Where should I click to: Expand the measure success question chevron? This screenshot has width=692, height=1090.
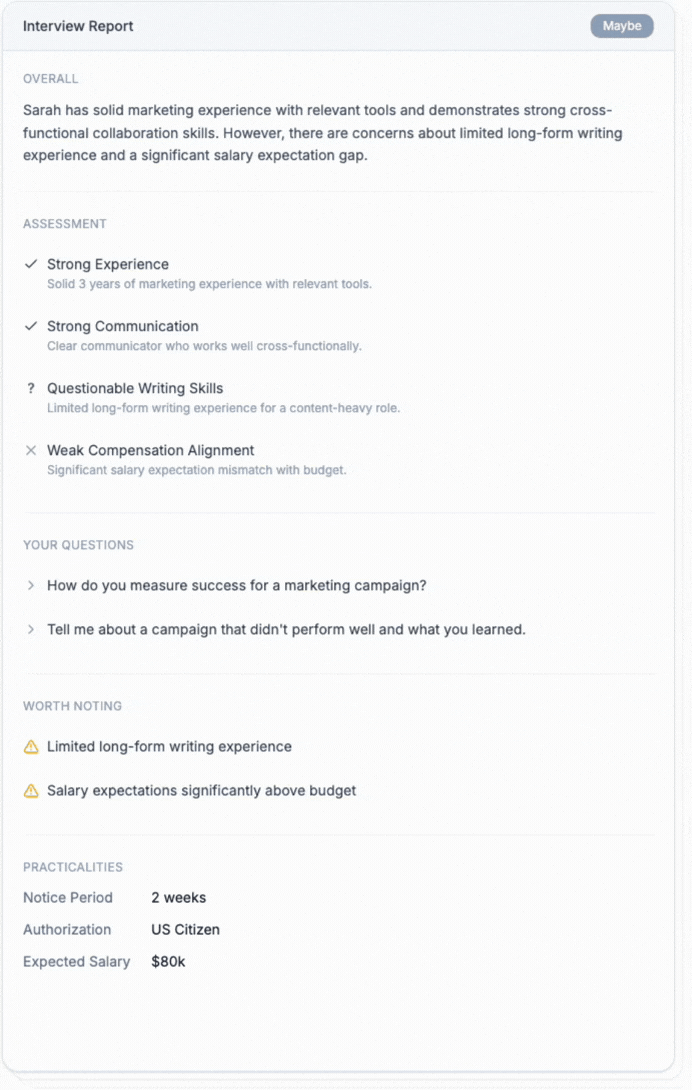tap(31, 586)
